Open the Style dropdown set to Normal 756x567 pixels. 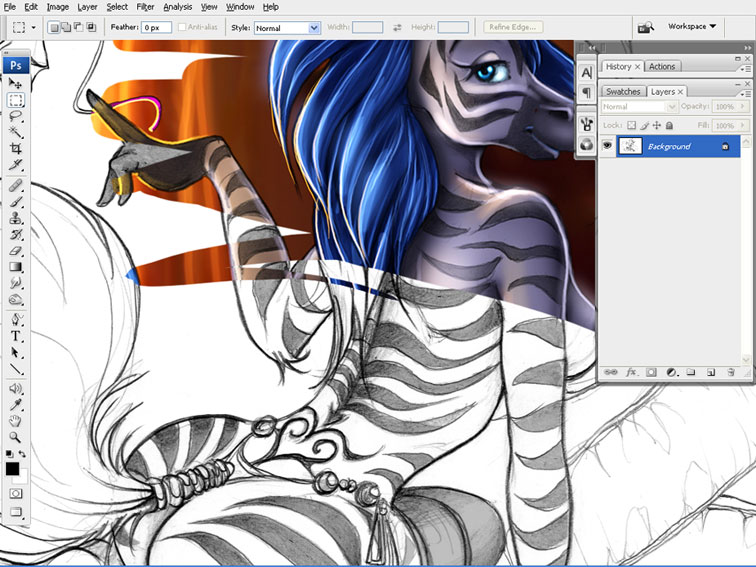[x=287, y=28]
